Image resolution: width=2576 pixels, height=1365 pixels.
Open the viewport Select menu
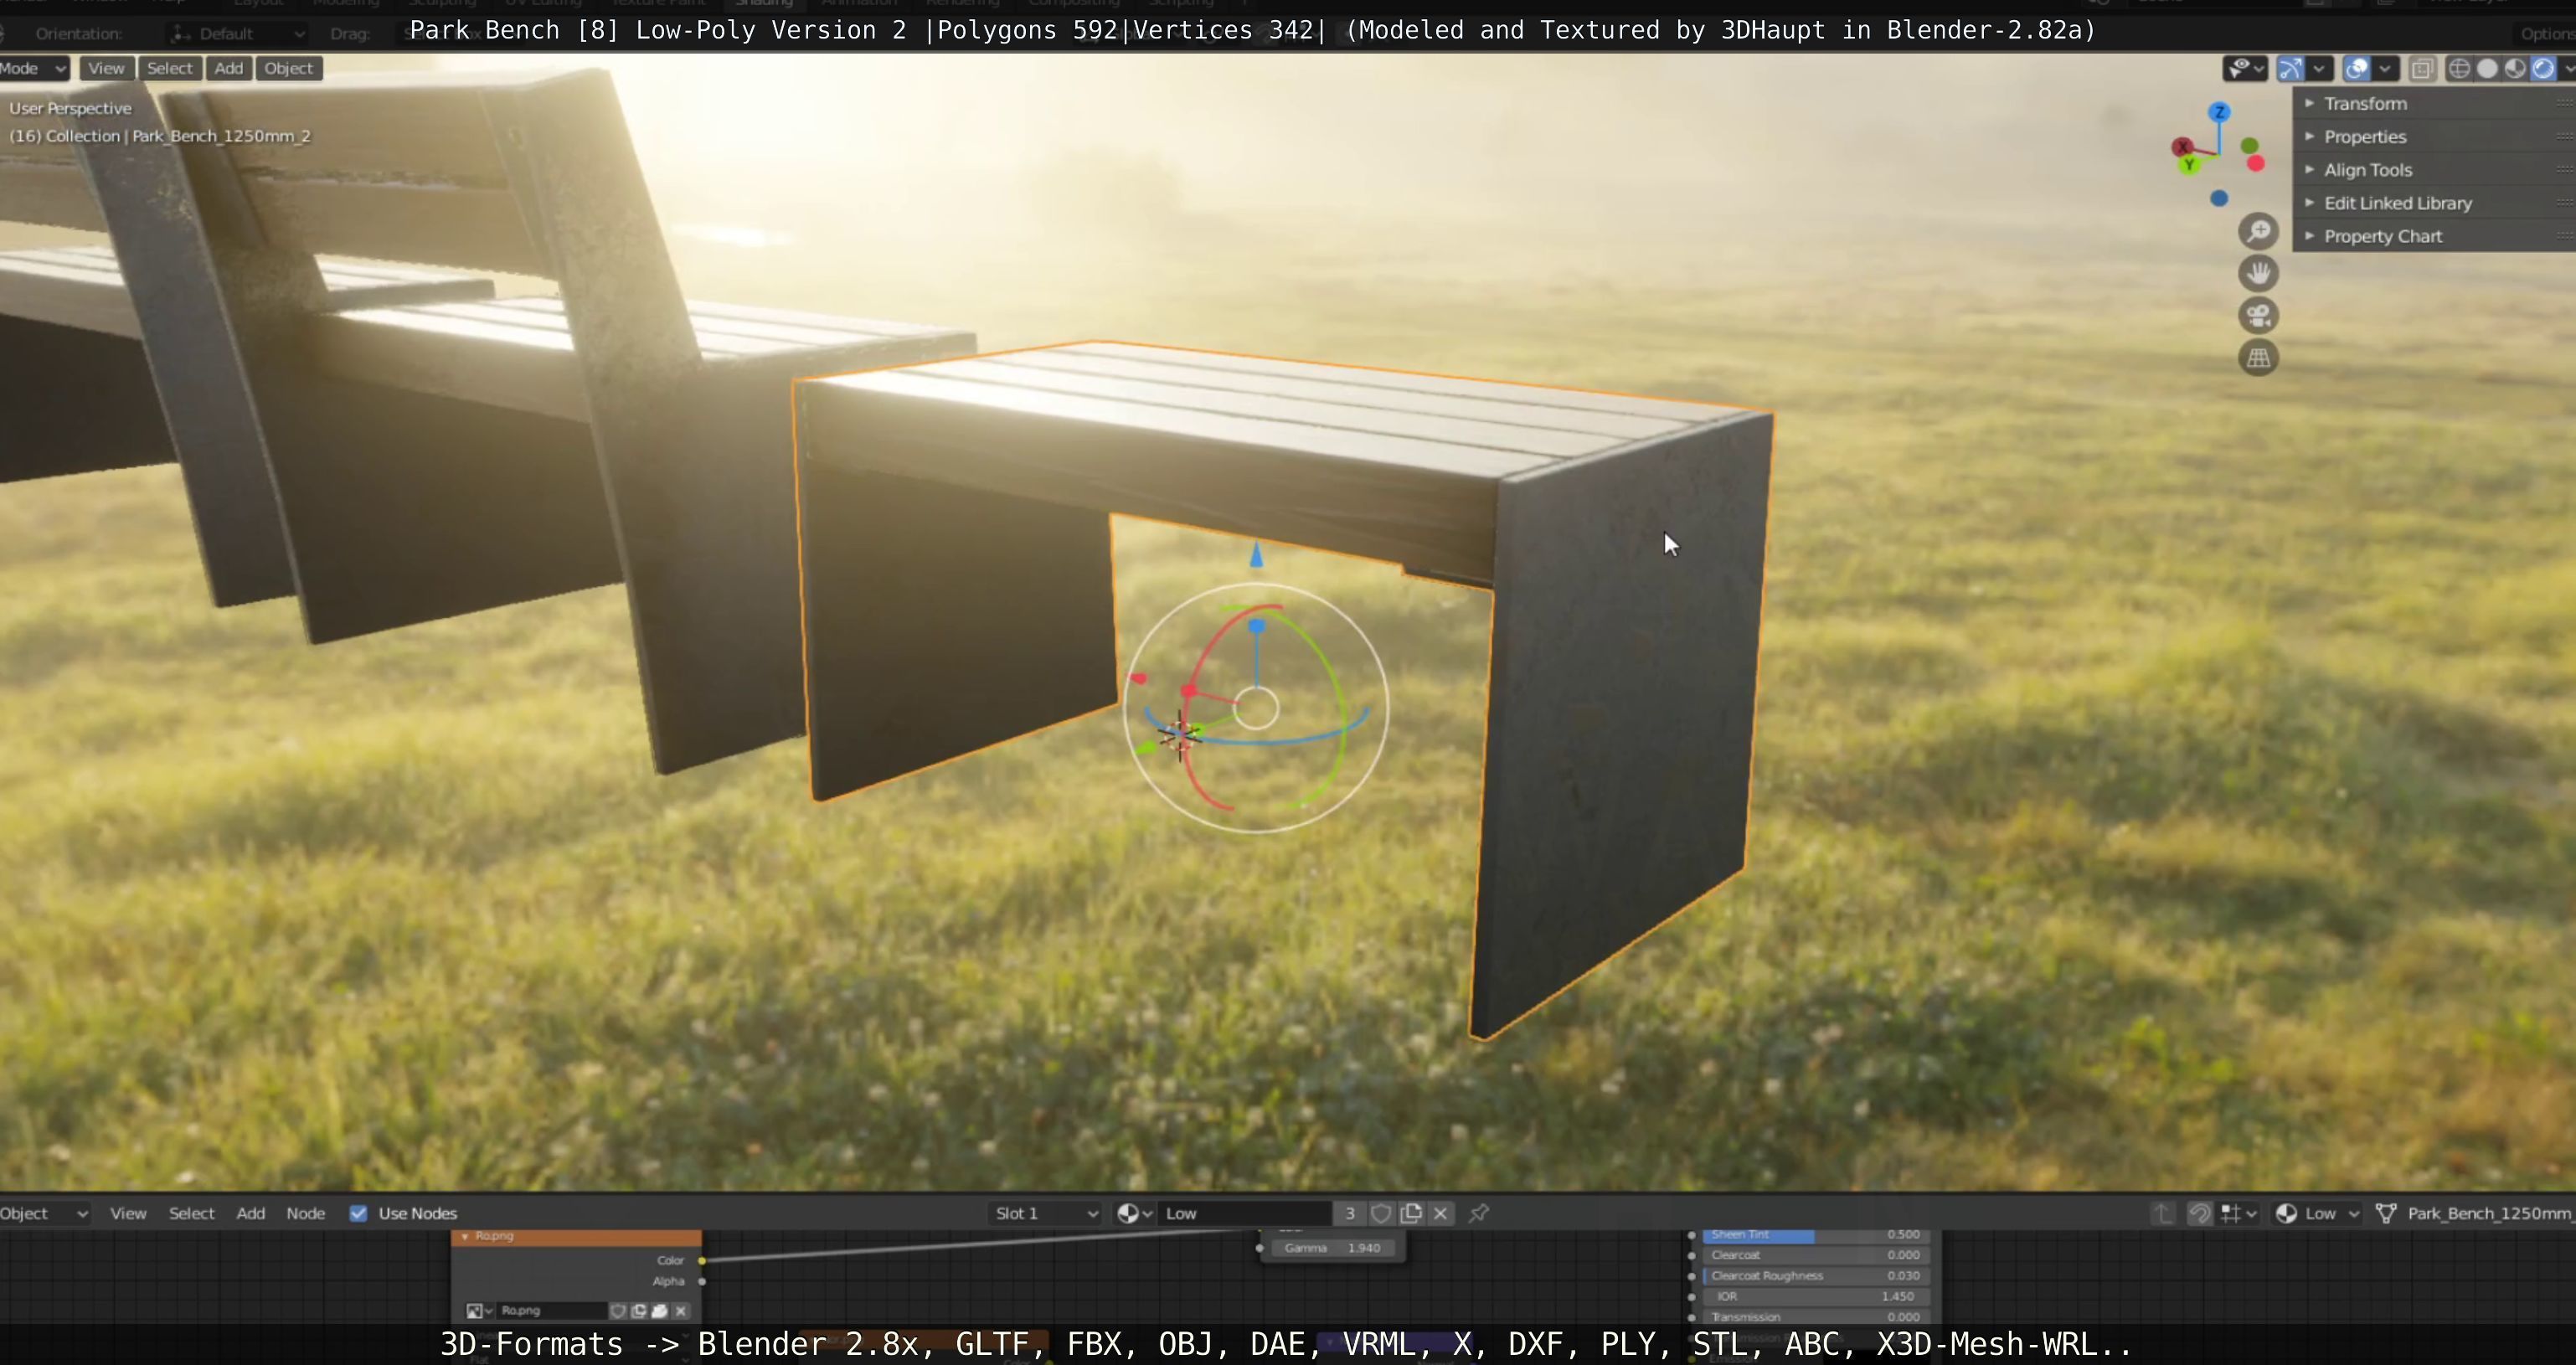170,68
